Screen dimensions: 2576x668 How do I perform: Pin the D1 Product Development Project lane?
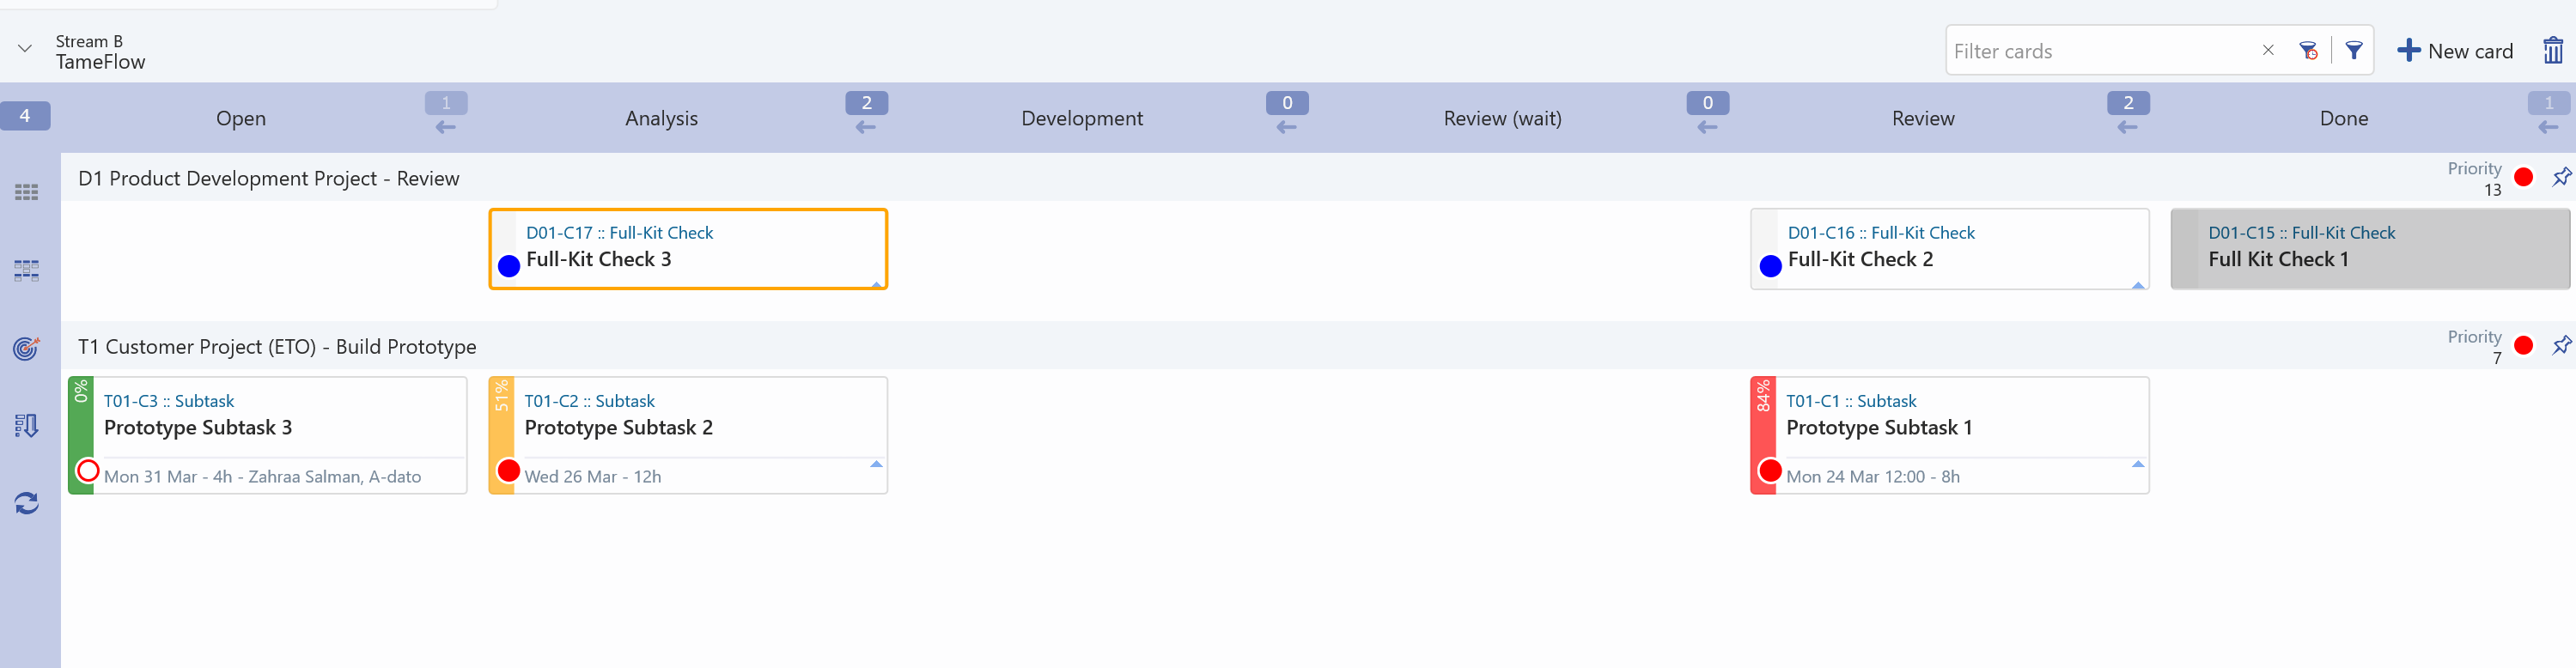2561,177
